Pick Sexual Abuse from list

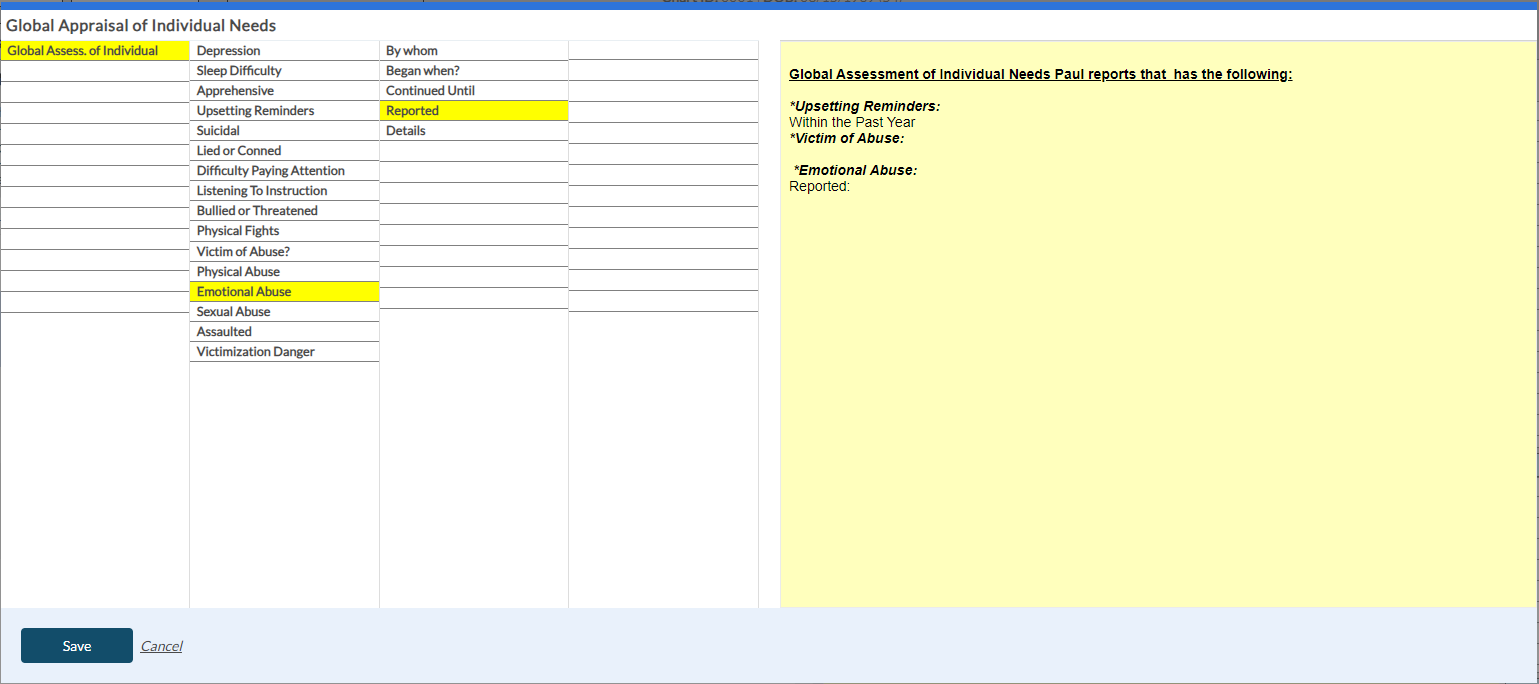(x=234, y=312)
